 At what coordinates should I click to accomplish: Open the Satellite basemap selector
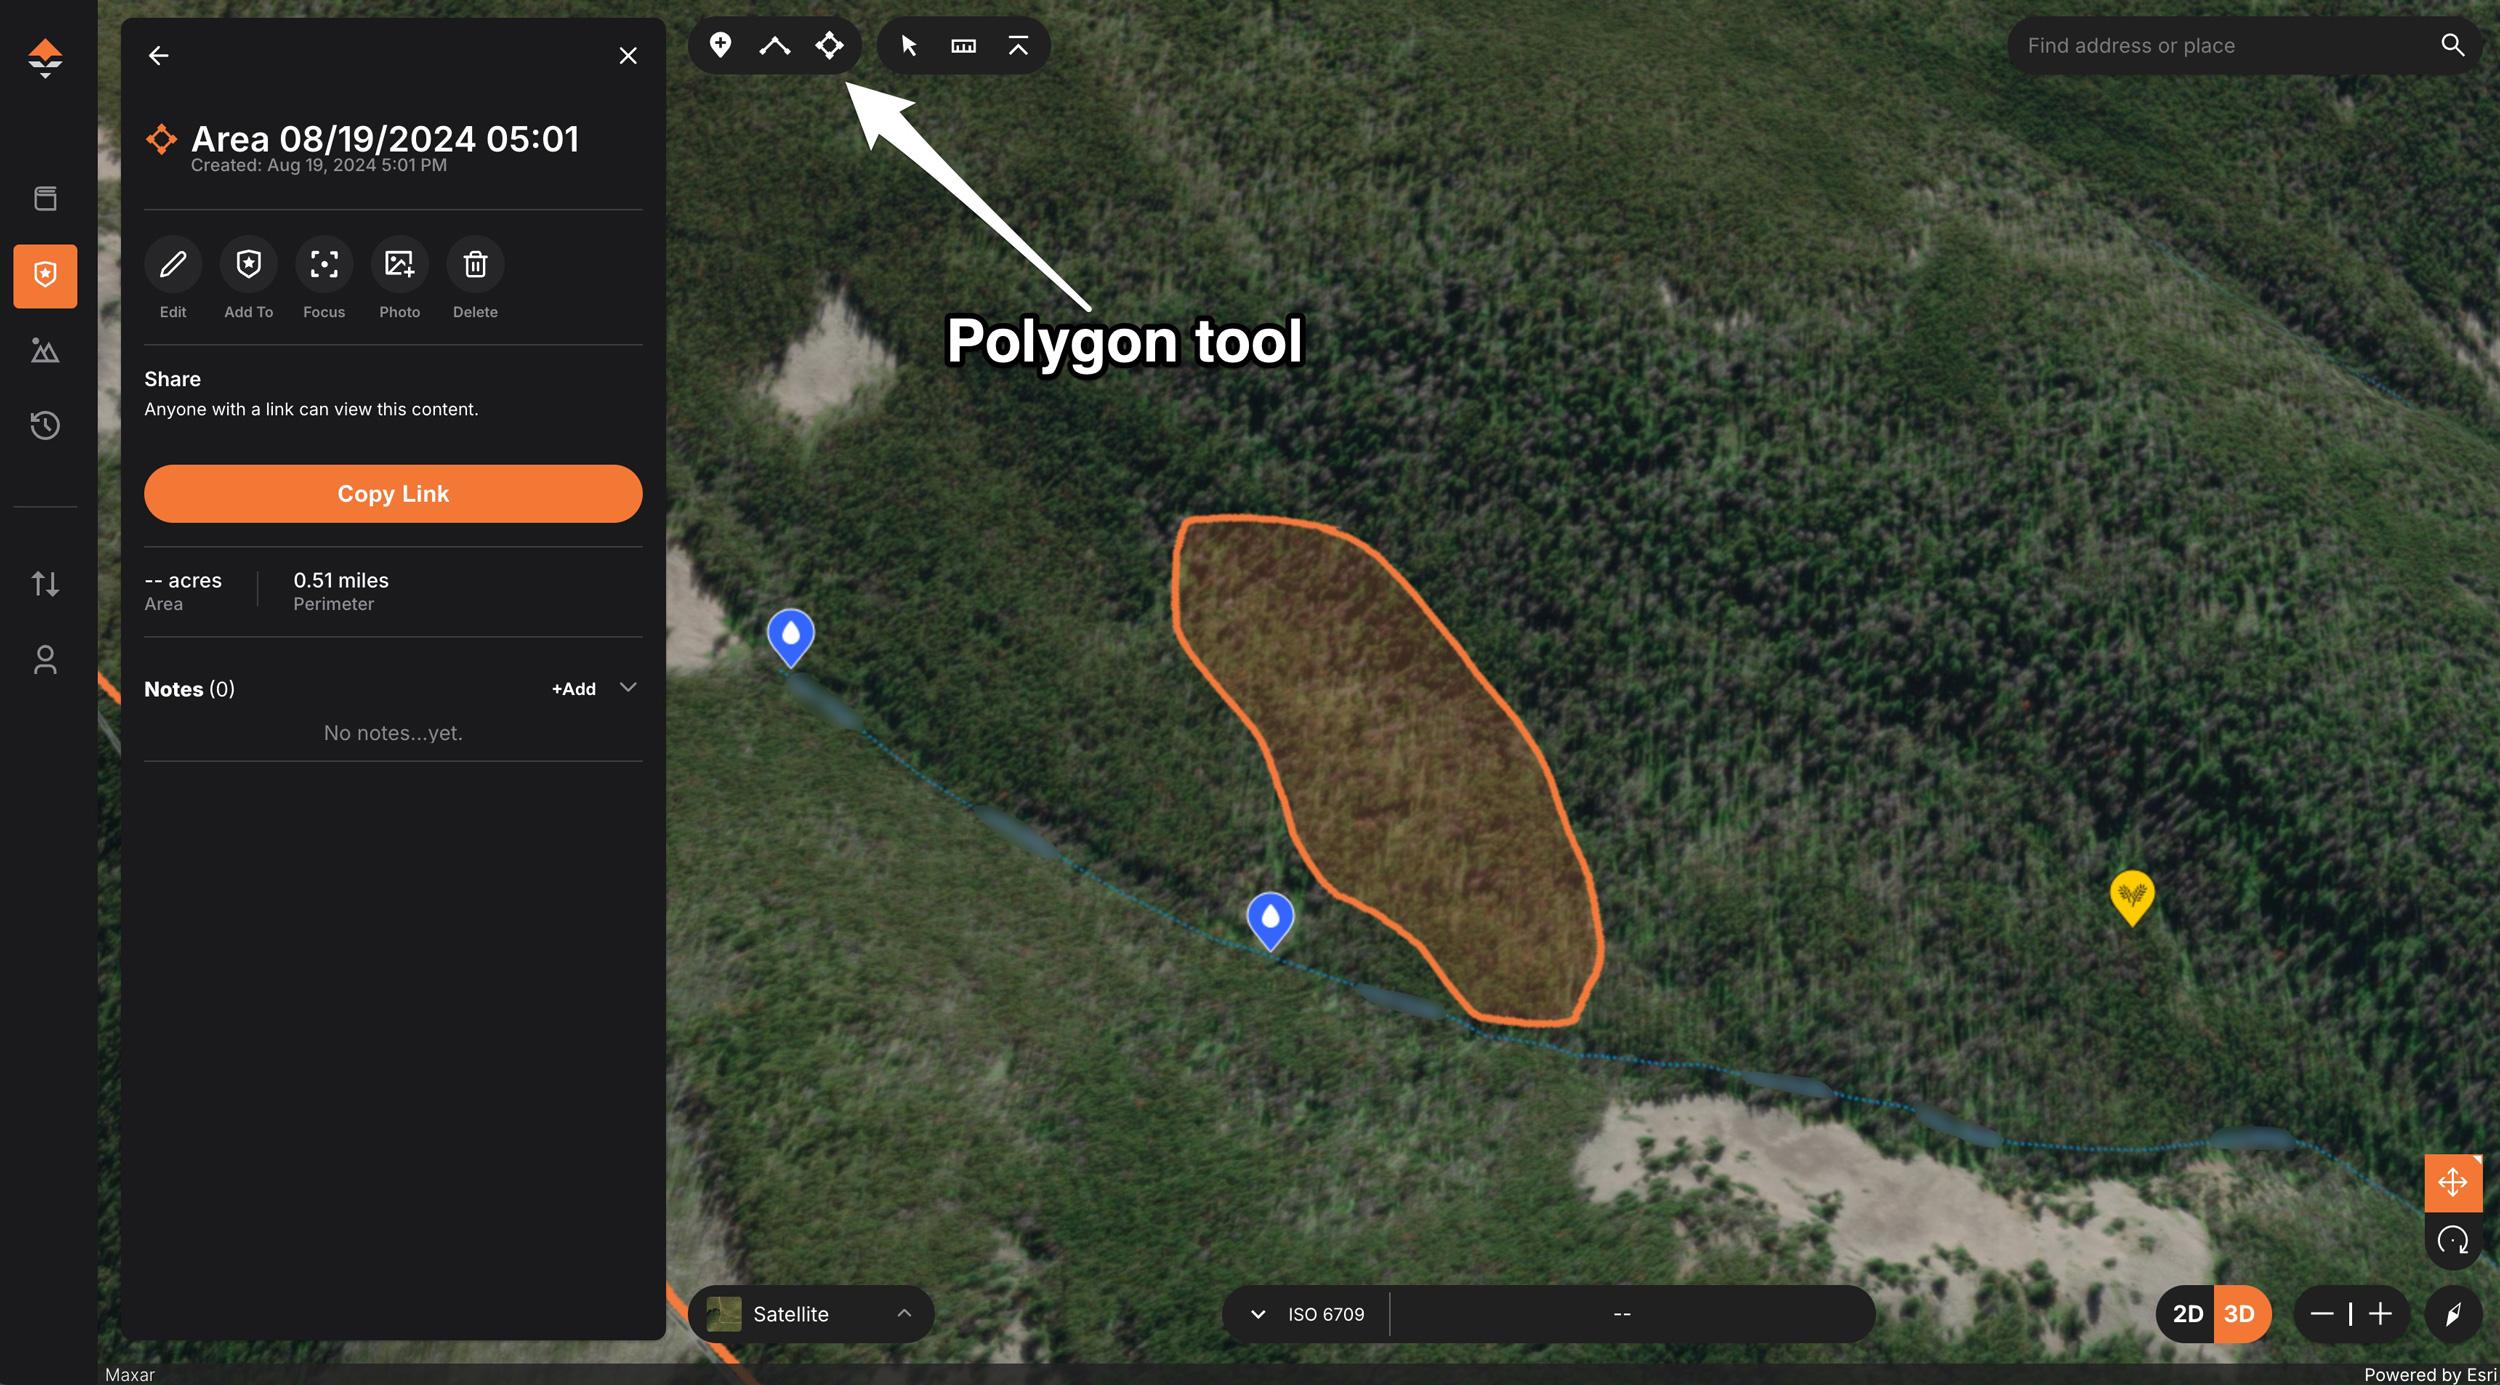pos(811,1313)
